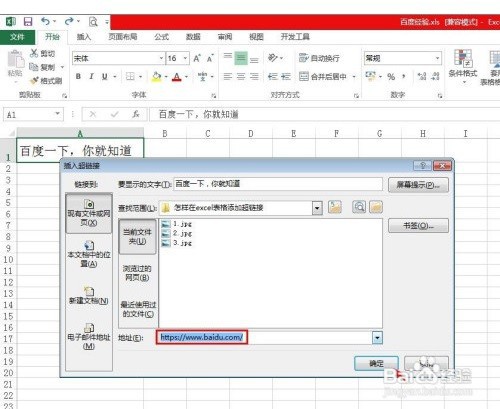The image size is (500, 409).
Task: Open the Name Box dropdown next to A1
Action: click(x=57, y=114)
